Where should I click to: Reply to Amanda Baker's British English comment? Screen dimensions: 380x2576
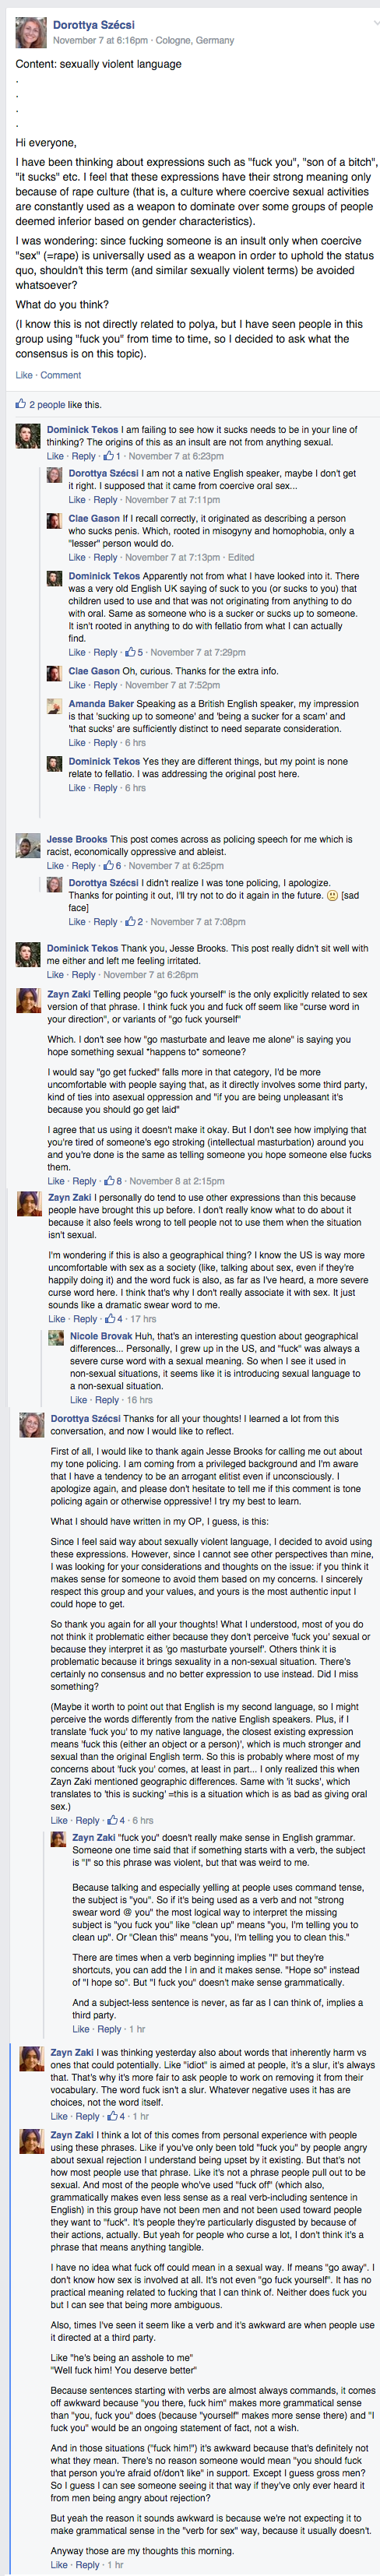[x=105, y=743]
